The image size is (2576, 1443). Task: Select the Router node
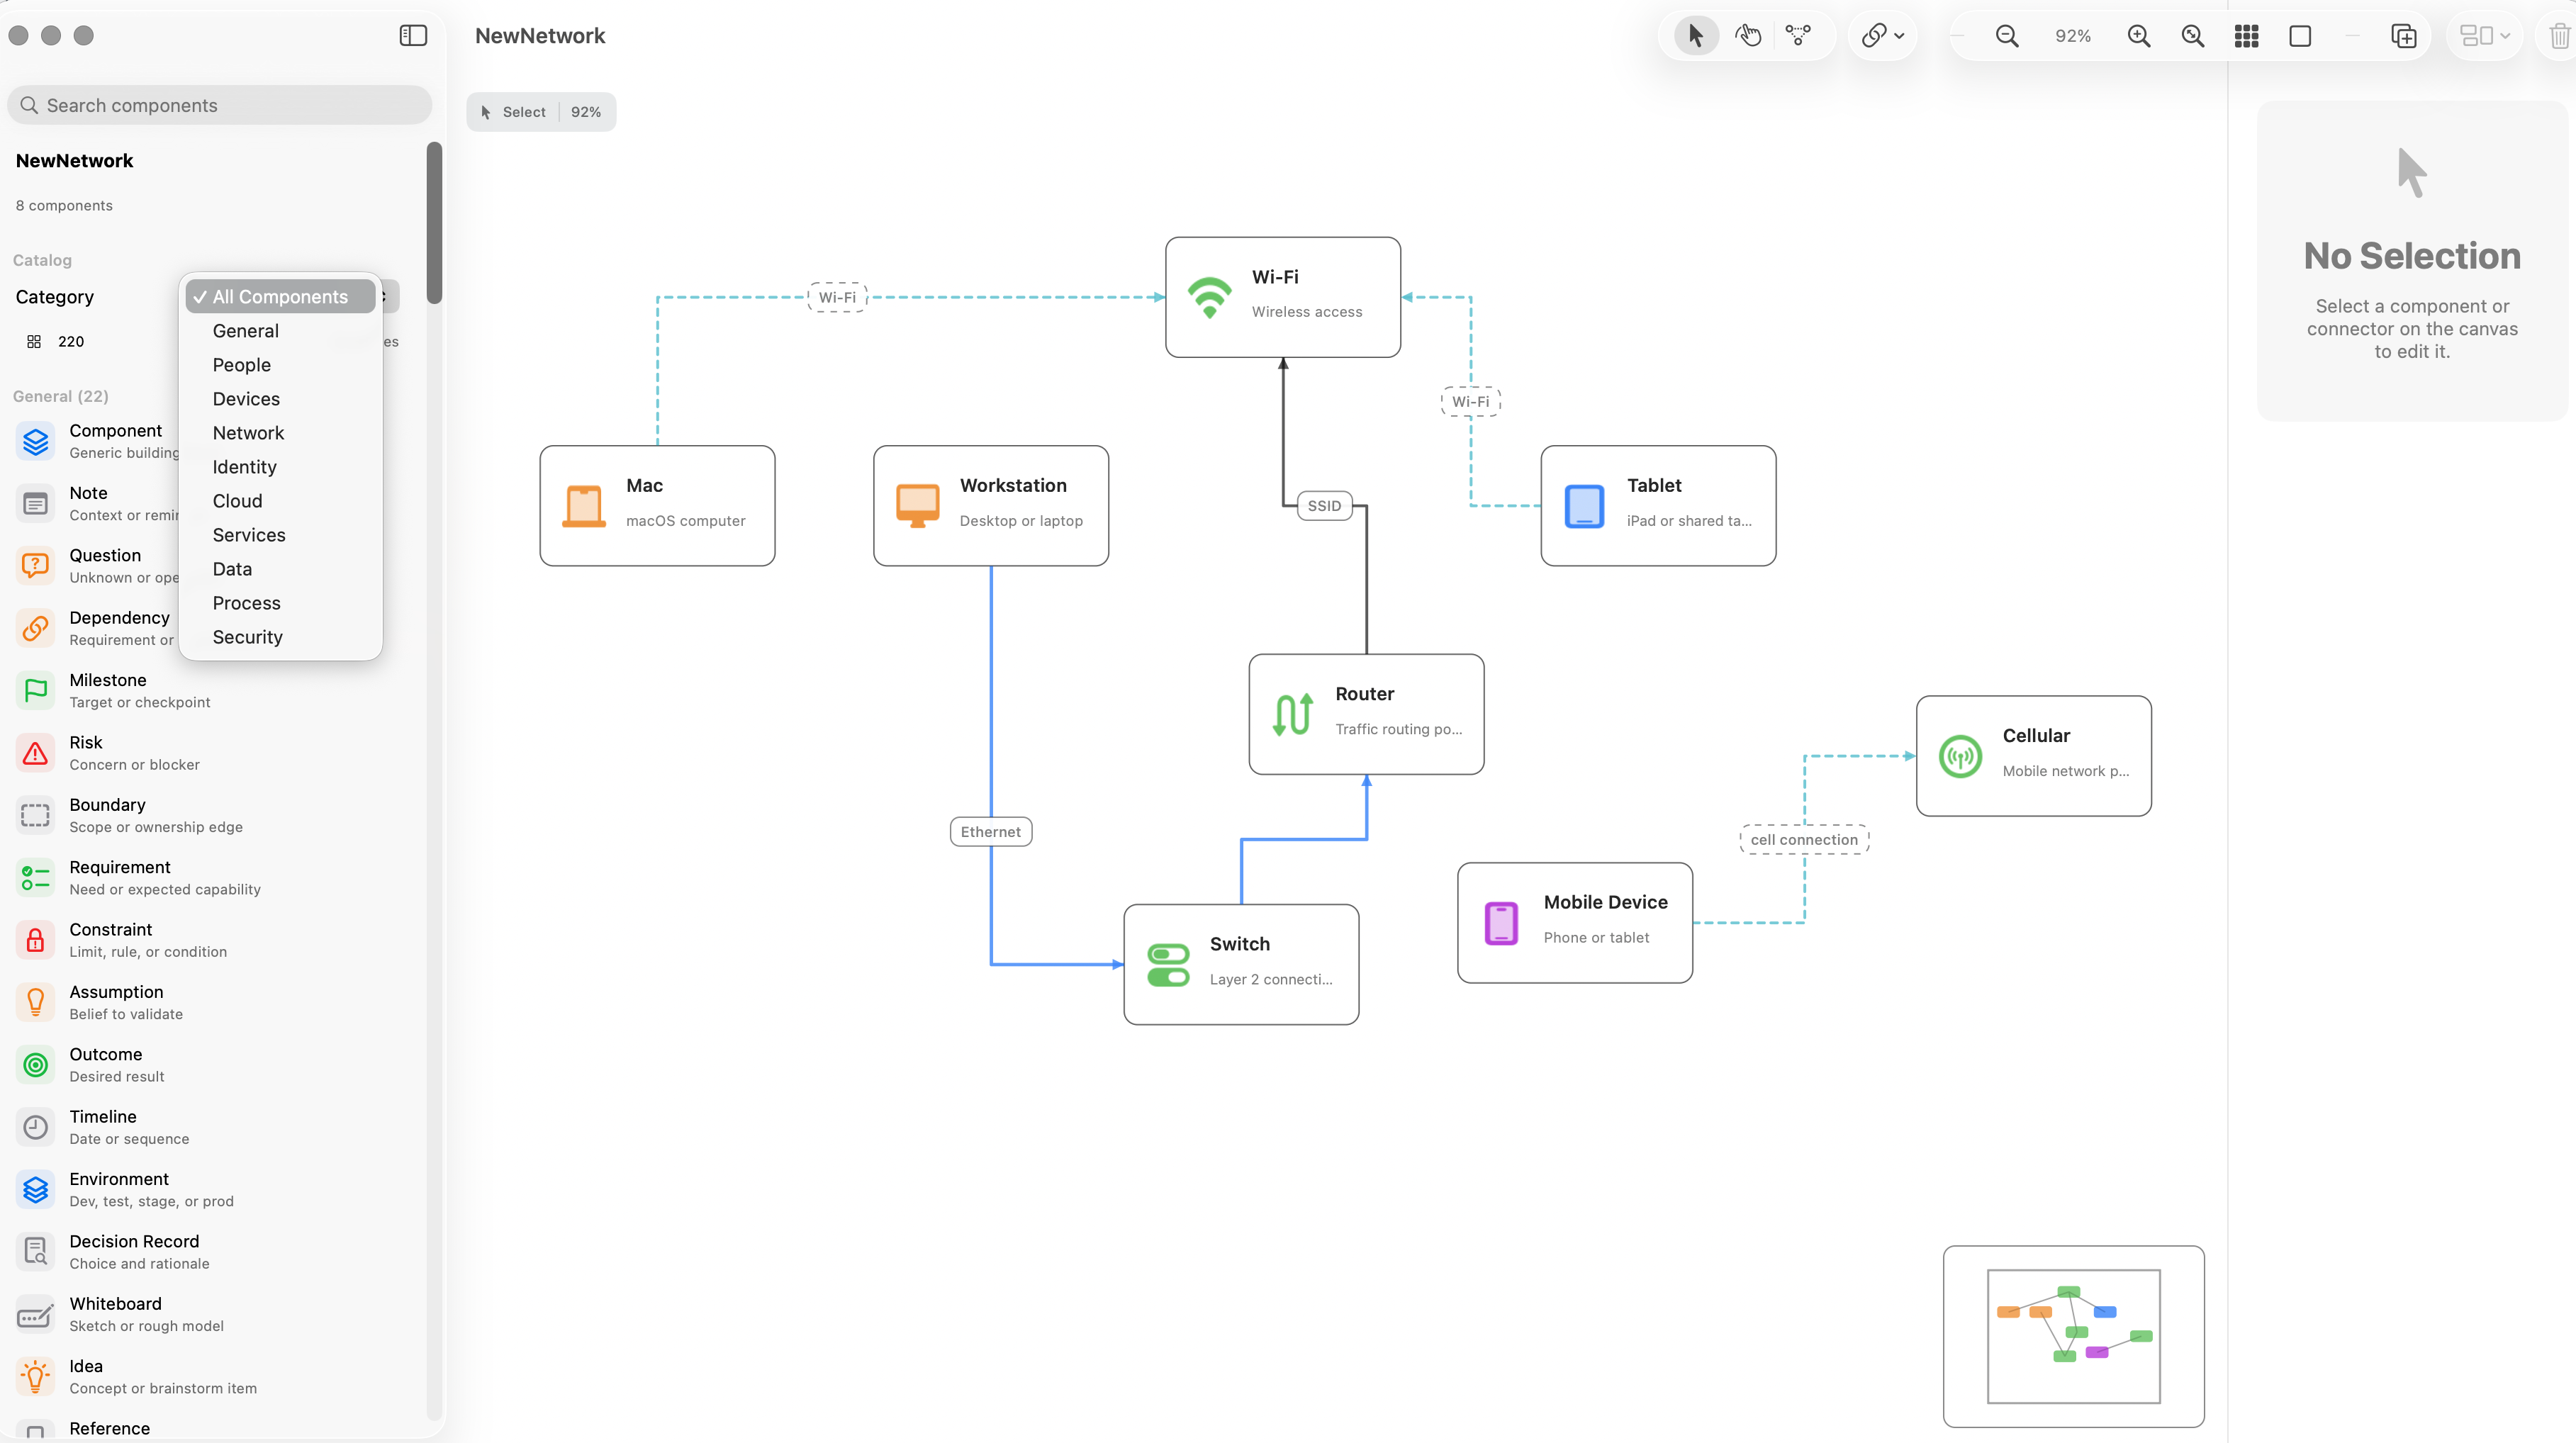pos(1366,714)
